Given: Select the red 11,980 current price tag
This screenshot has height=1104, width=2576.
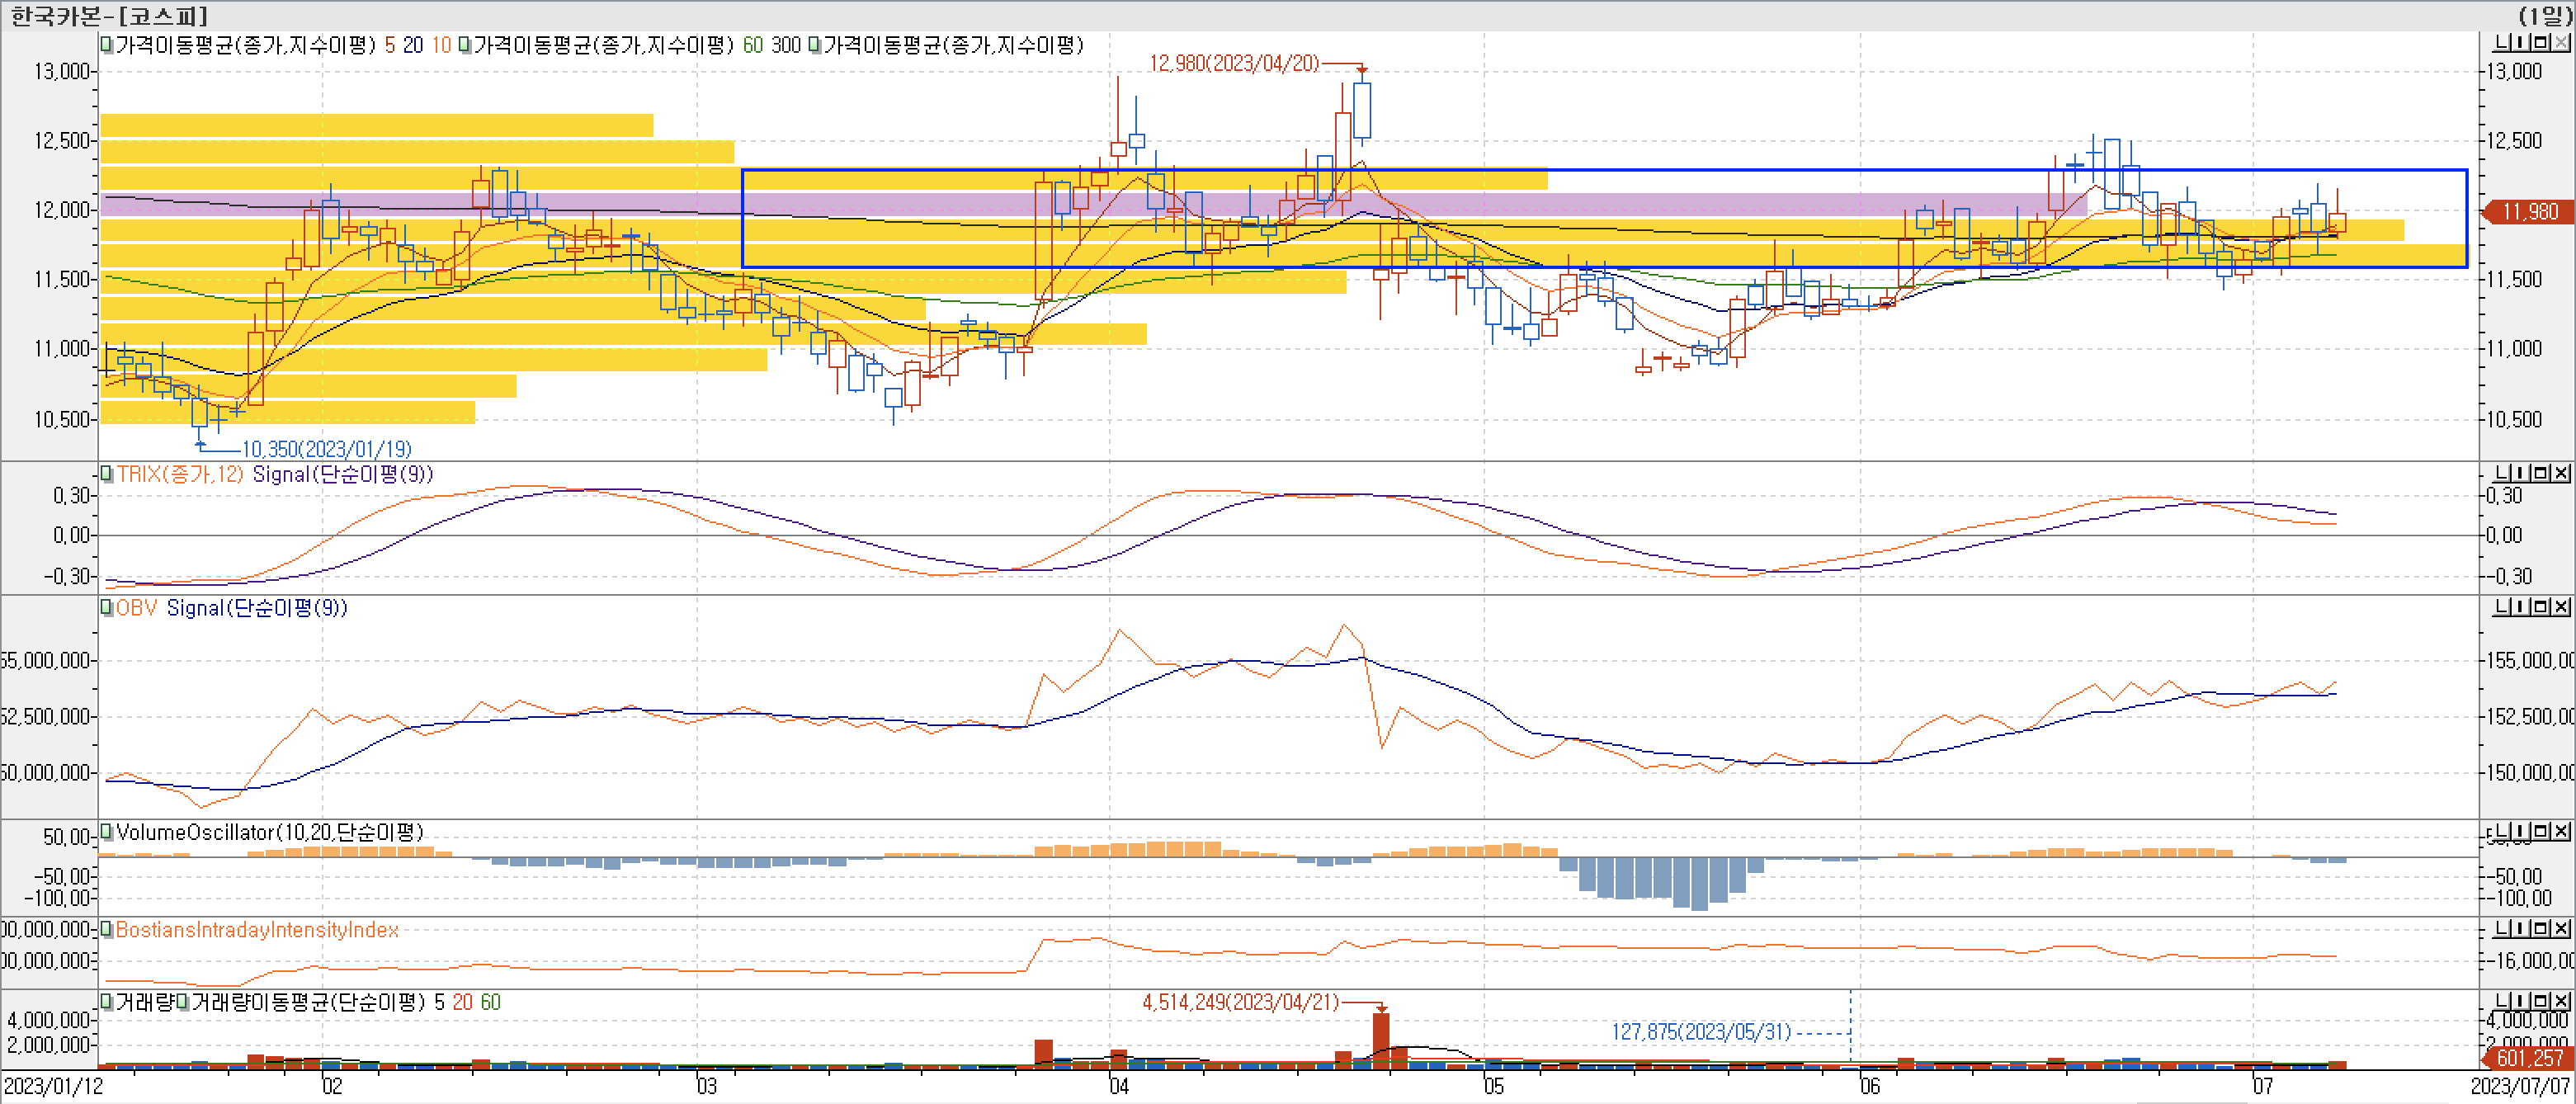Looking at the screenshot, I should point(2529,212).
